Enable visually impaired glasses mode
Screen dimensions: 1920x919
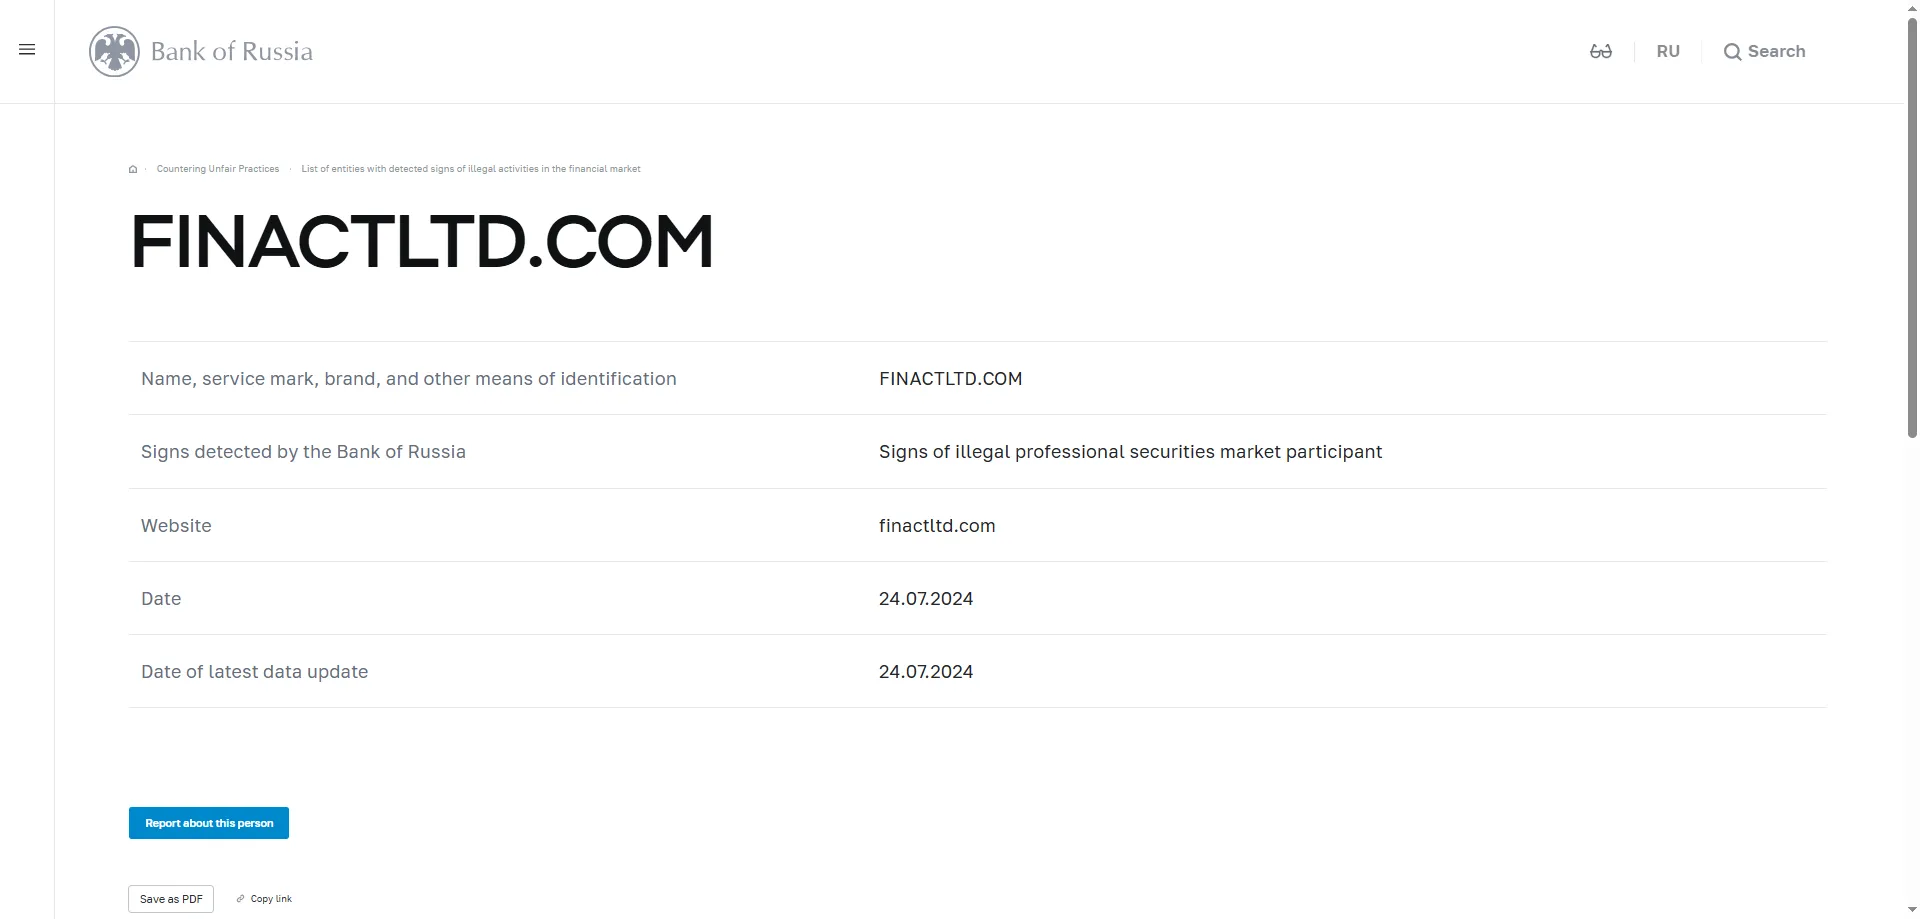click(x=1601, y=51)
